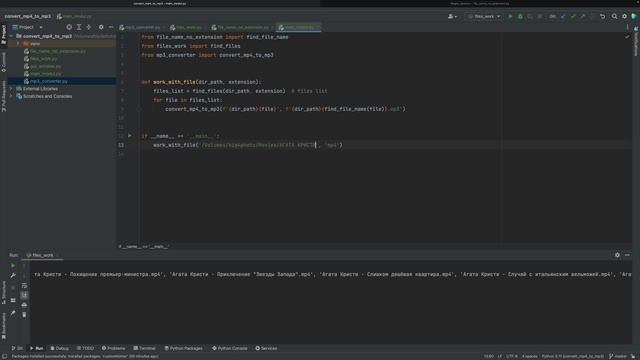Run the files_work configuration with green play button
Viewport: 640px width, 360px height.
[510, 16]
